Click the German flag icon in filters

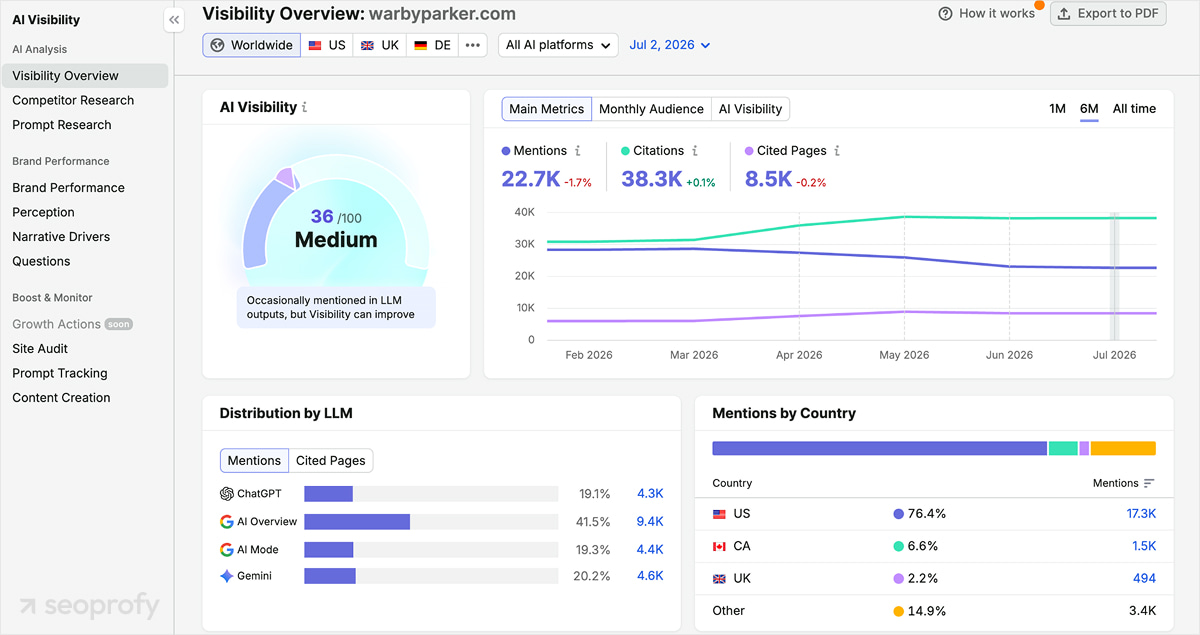(x=421, y=45)
